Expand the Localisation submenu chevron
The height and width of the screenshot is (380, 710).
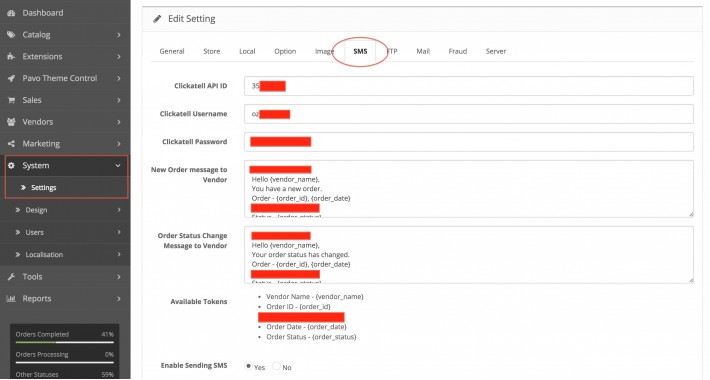click(119, 255)
